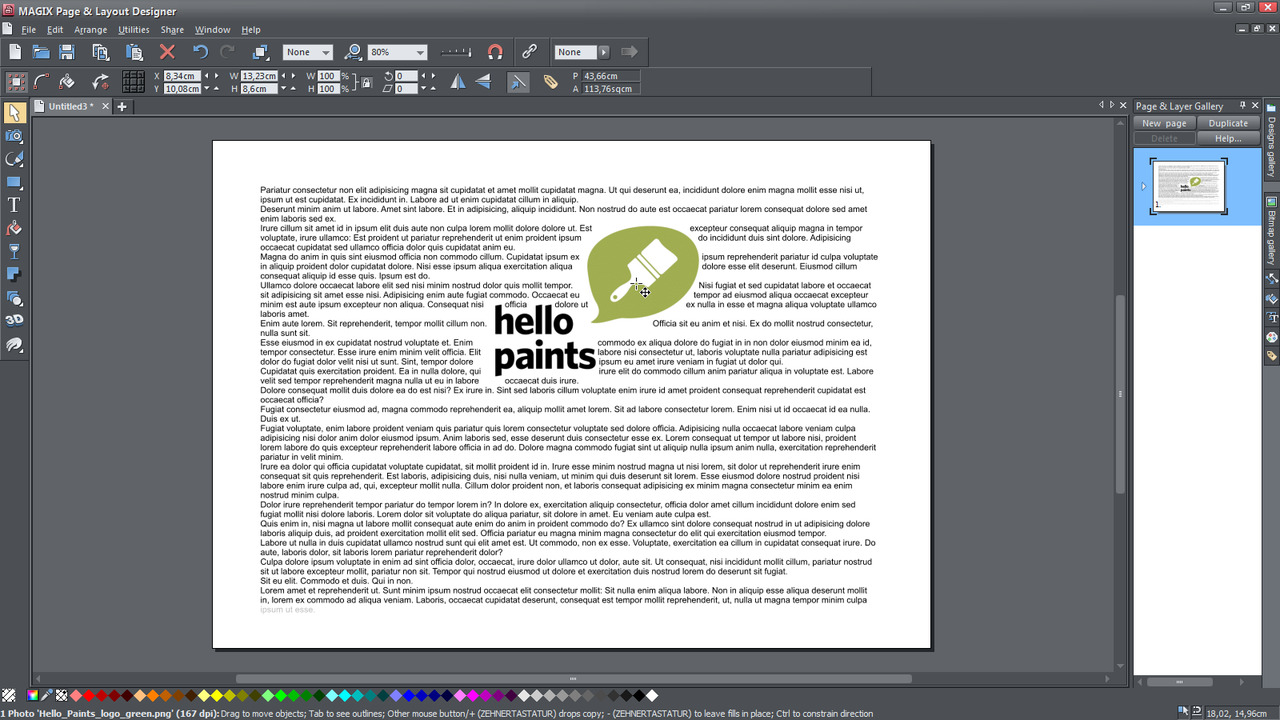Viewport: 1280px width, 720px height.
Task: Flip the object horizontally
Action: [x=458, y=82]
